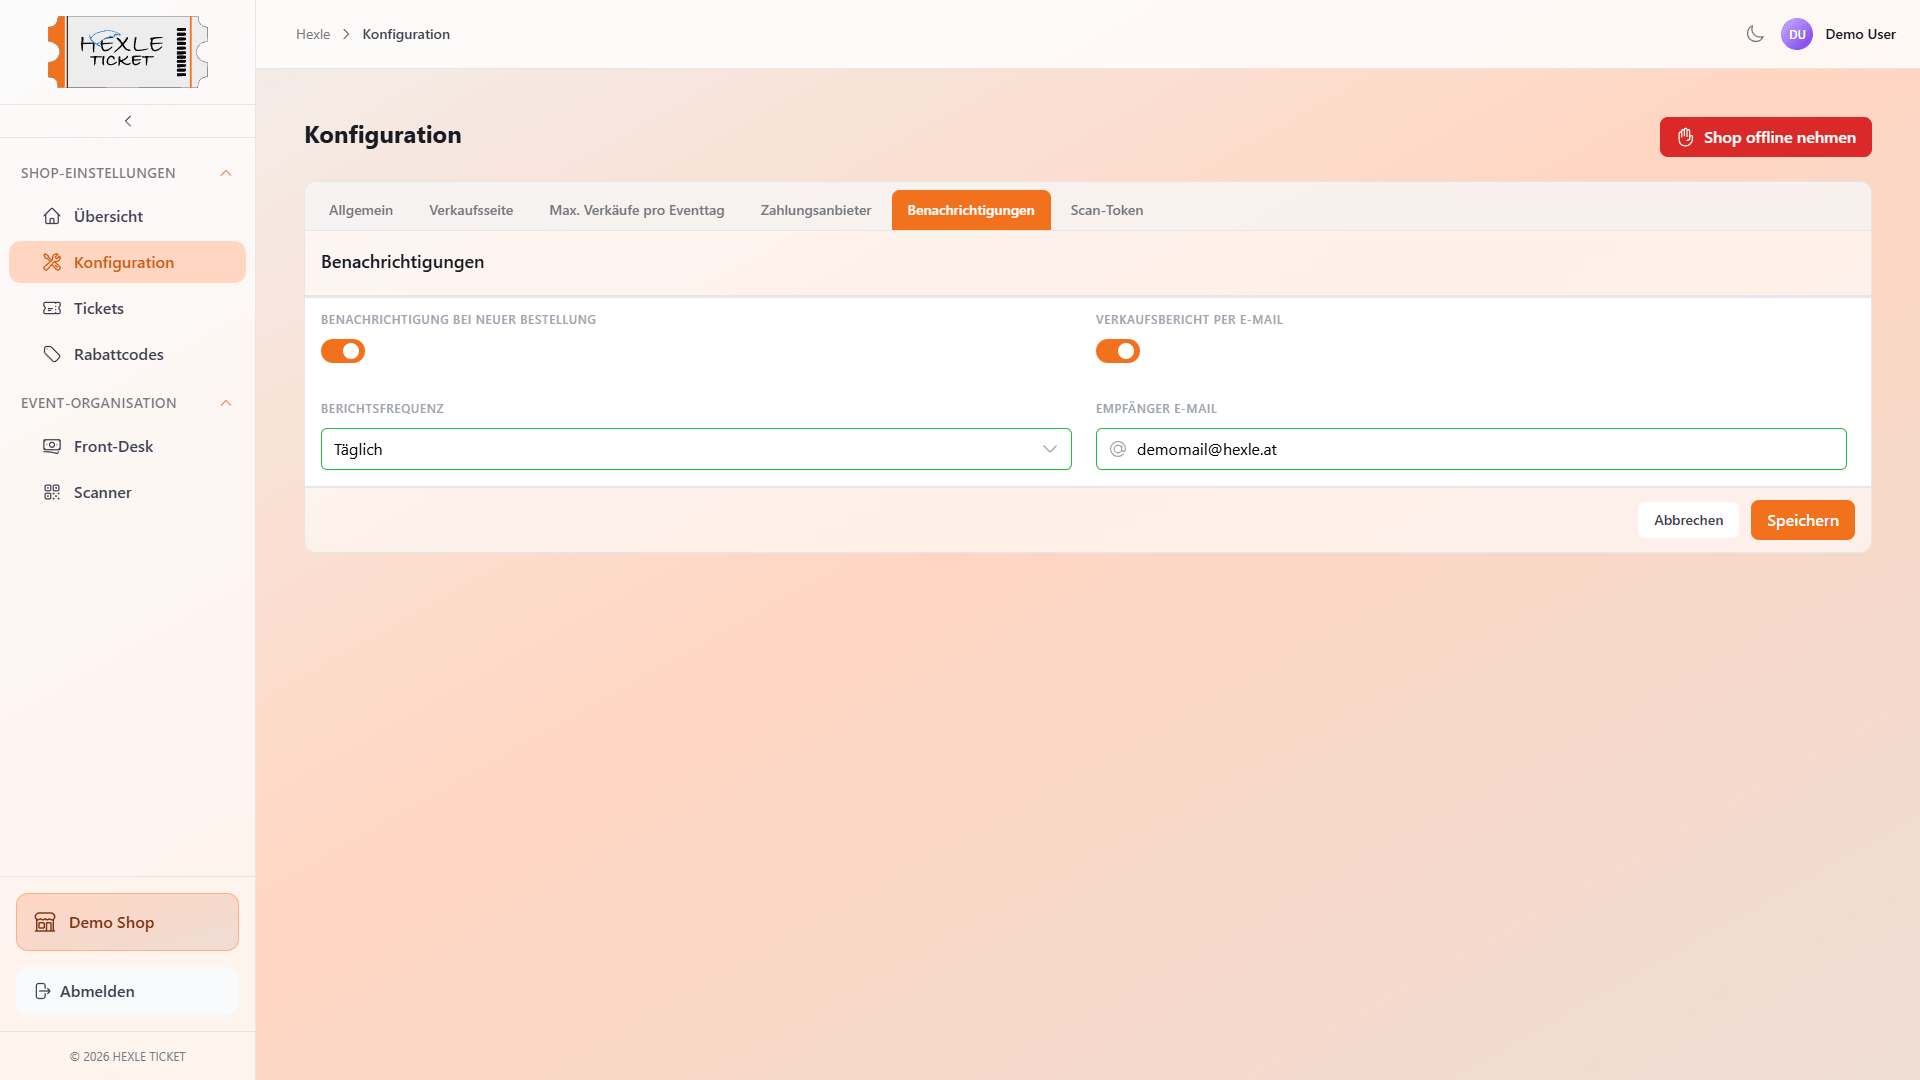1920x1080 pixels.
Task: Turn off Verkaufsbericht per E-Mail
Action: pos(1117,351)
